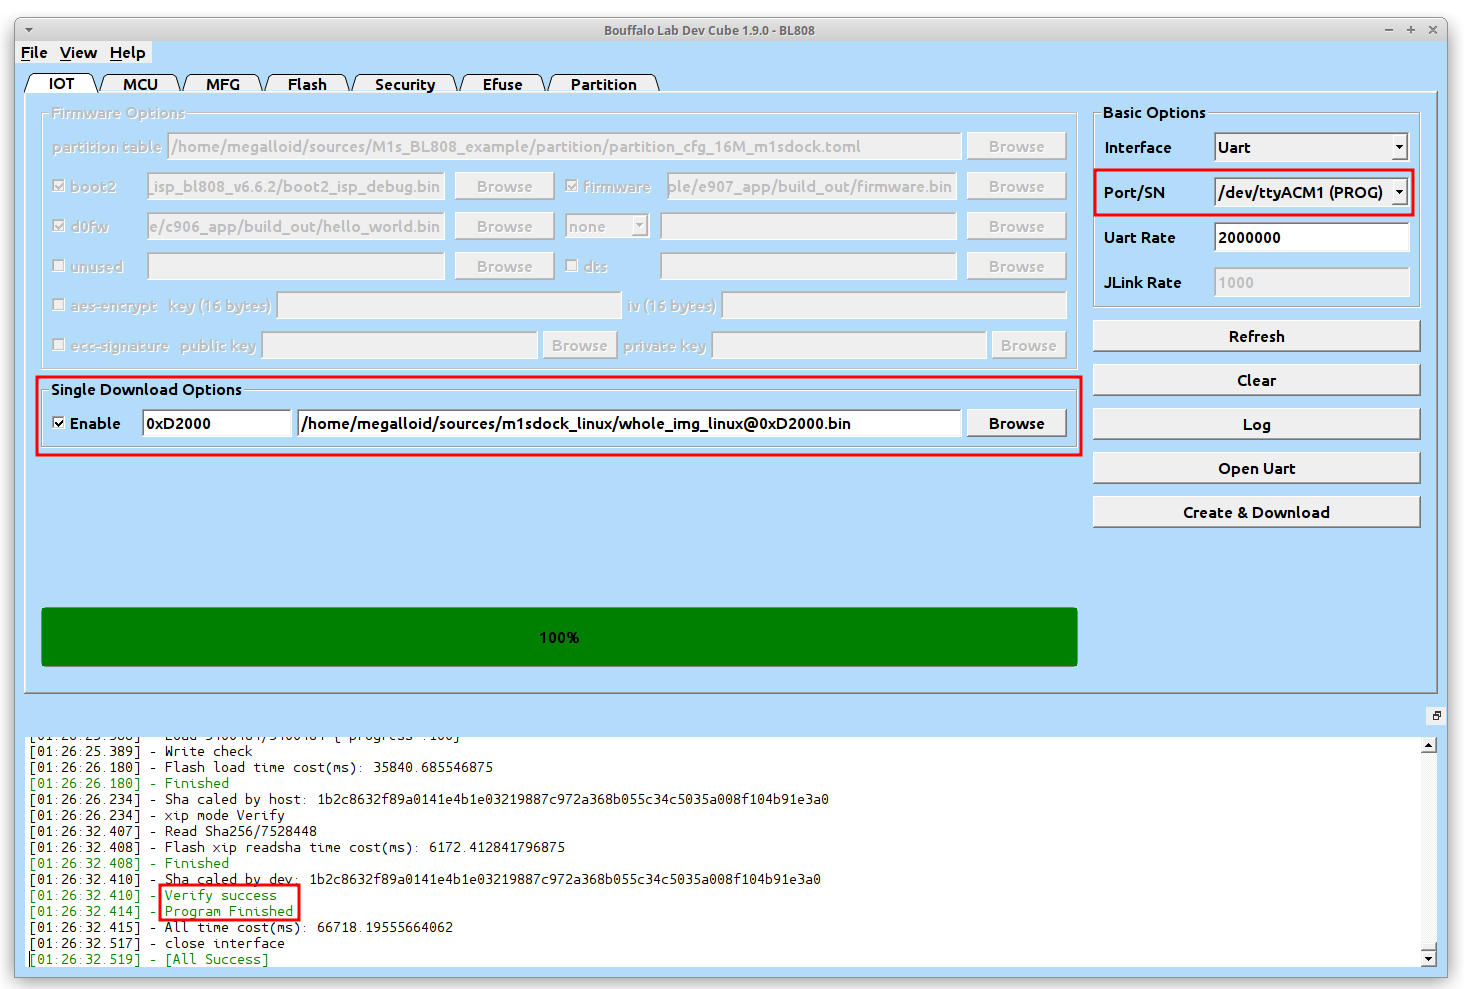
Task: Open the Help menu
Action: (127, 53)
